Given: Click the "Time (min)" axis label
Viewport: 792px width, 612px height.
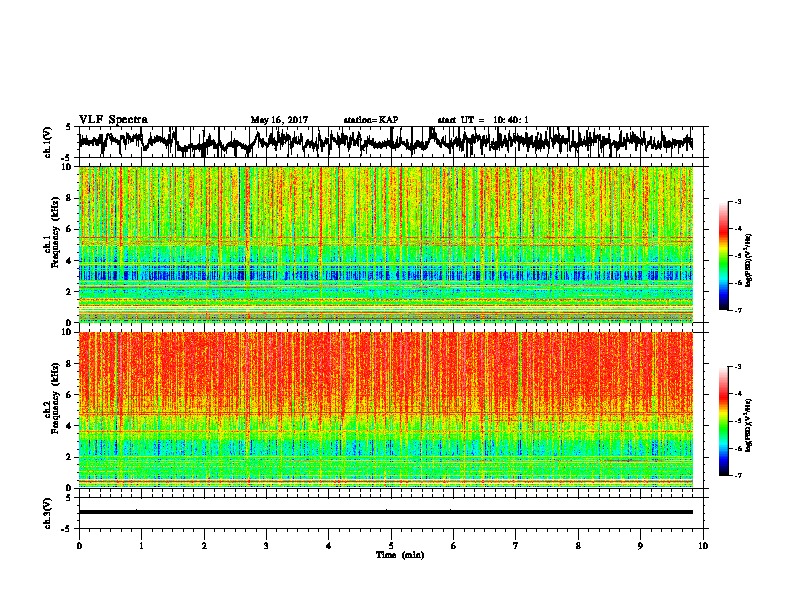Looking at the screenshot, I should [400, 555].
